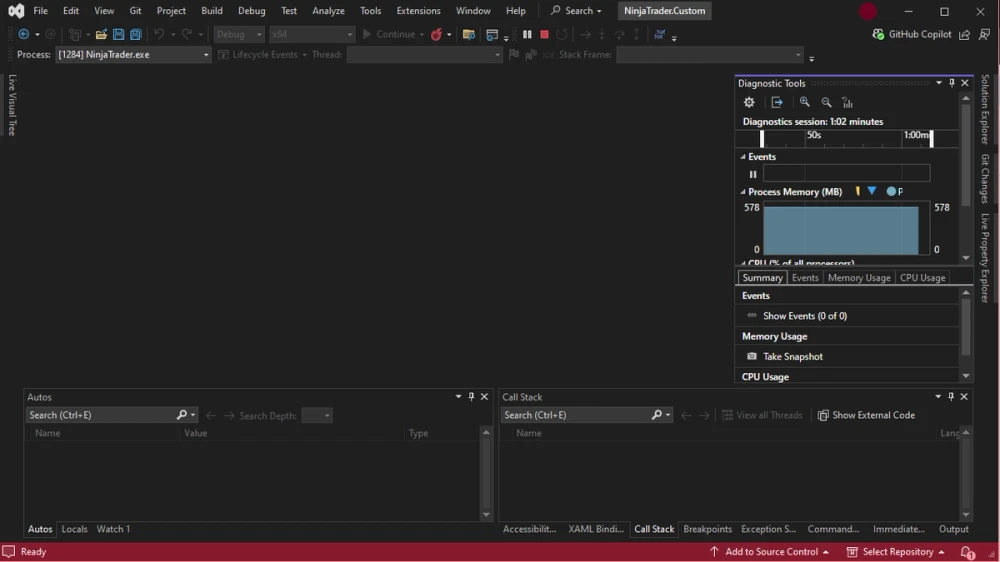Toggle Show External Code in Call Stack
This screenshot has width=1000, height=562.
(866, 415)
